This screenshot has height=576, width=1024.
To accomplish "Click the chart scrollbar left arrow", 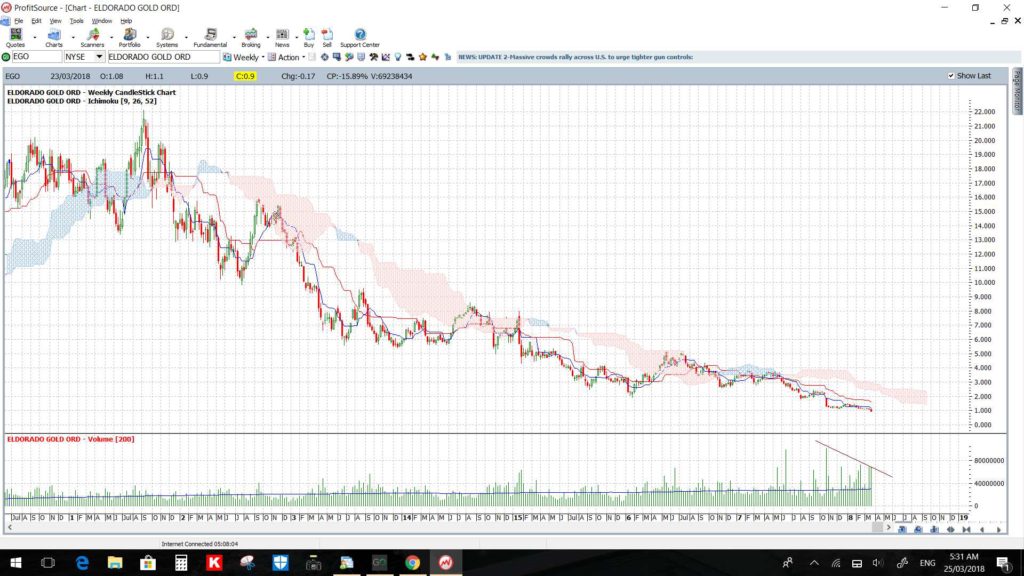I will pyautogui.click(x=9, y=527).
